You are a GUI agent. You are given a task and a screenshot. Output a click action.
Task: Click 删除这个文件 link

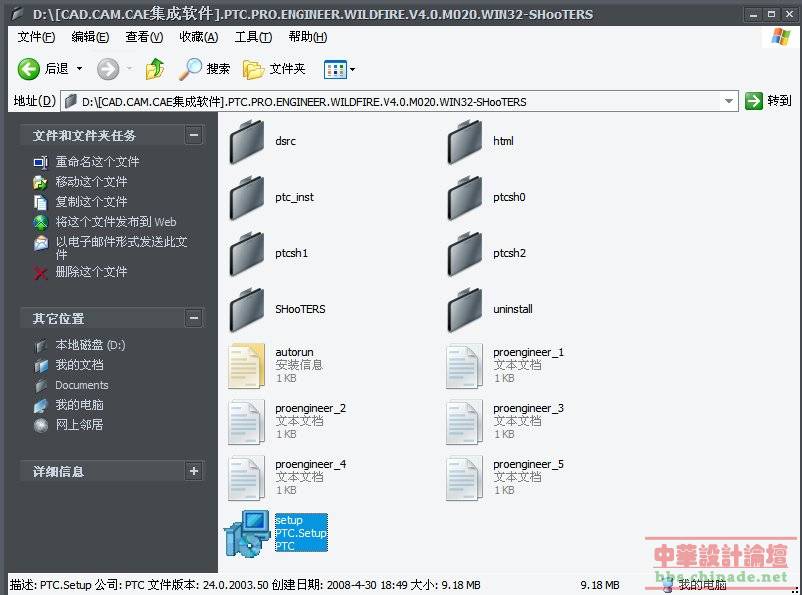(x=91, y=272)
